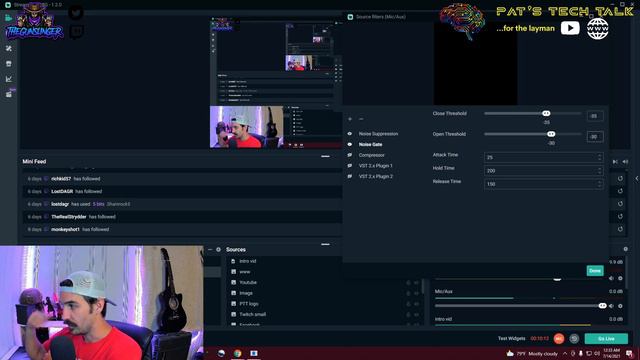Toggle visibility of VST 2.x Plugin 2
The width and height of the screenshot is (640, 360).
click(350, 176)
